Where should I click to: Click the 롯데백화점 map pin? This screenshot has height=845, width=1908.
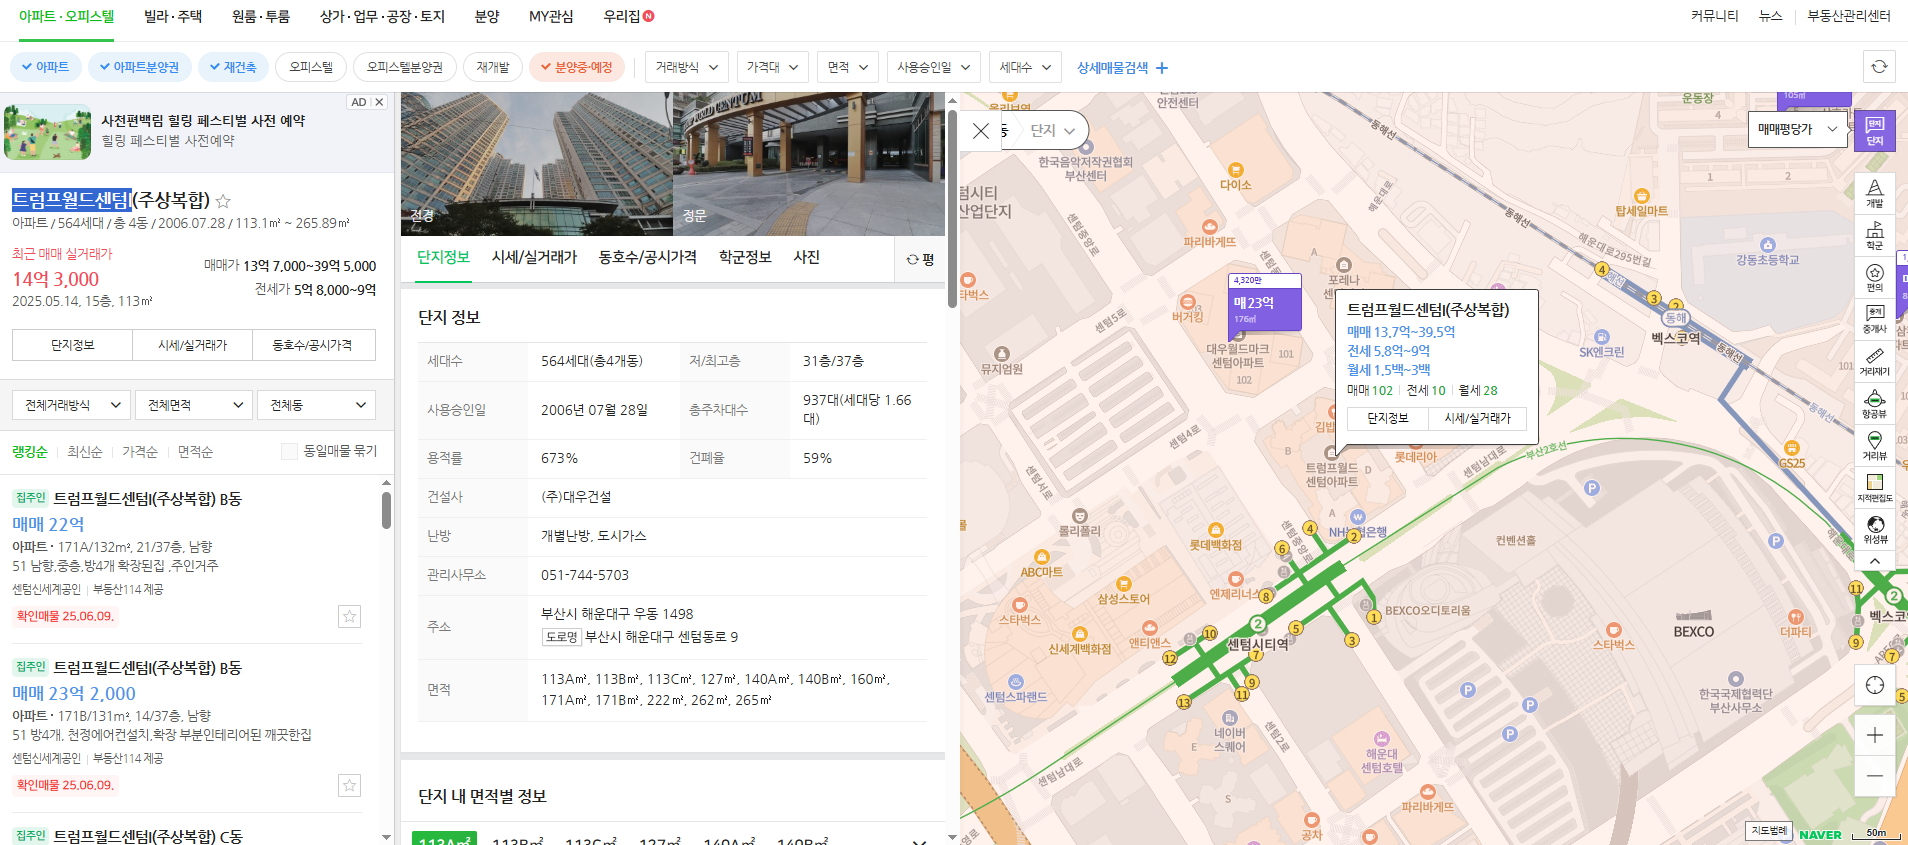1216,530
